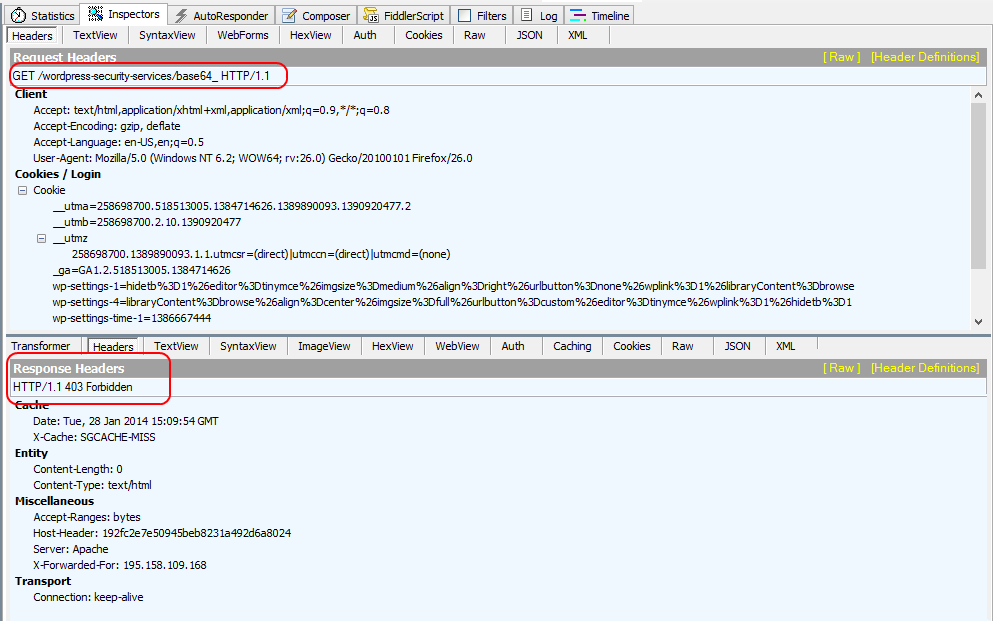Screen dimensions: 993x621
Task: Select the Accept-Encoding header line
Action: pos(106,126)
